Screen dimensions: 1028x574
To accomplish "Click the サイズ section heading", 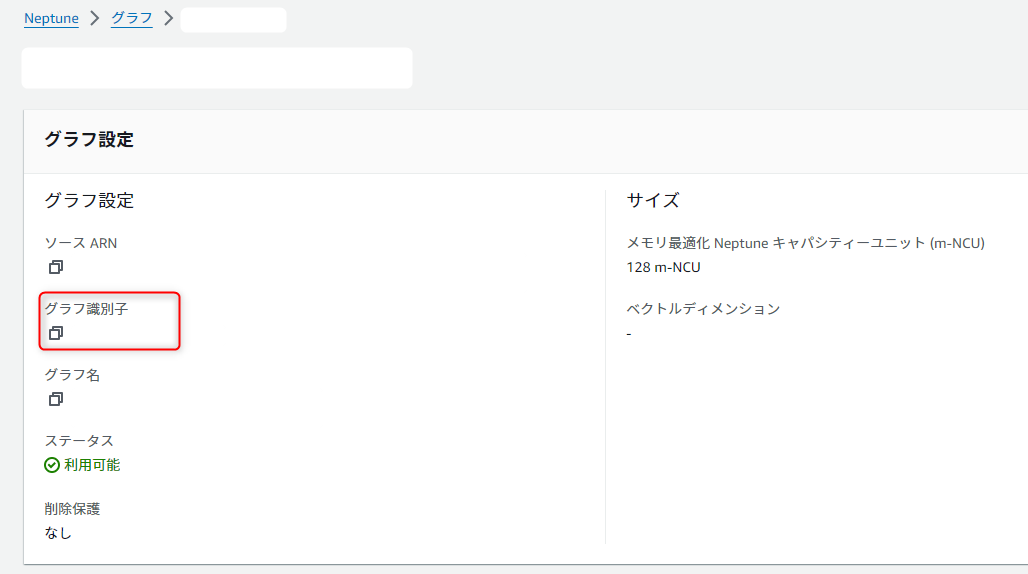I will point(653,201).
